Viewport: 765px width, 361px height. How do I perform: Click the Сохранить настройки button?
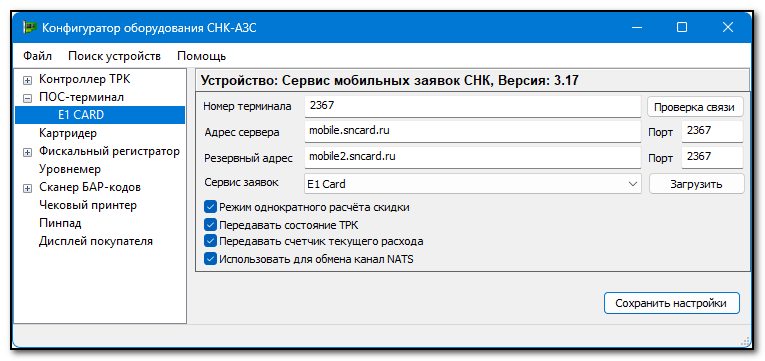pos(672,303)
